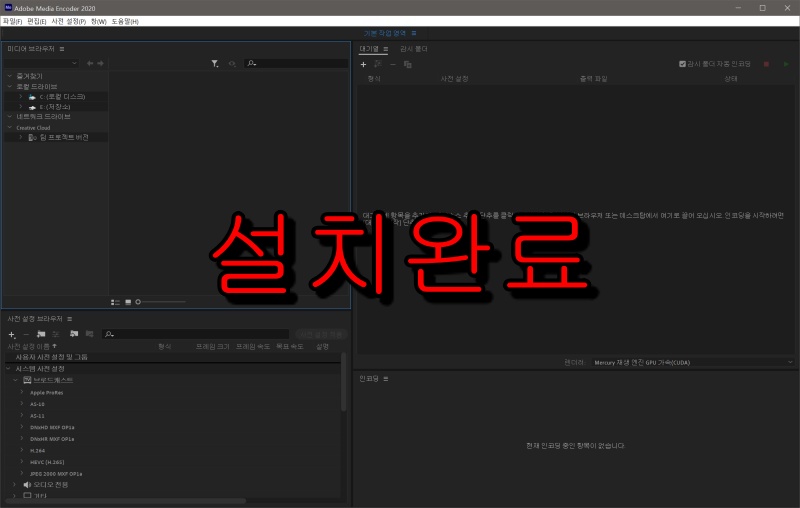
Task: Switch media browser to thumbnail view
Action: click(128, 302)
